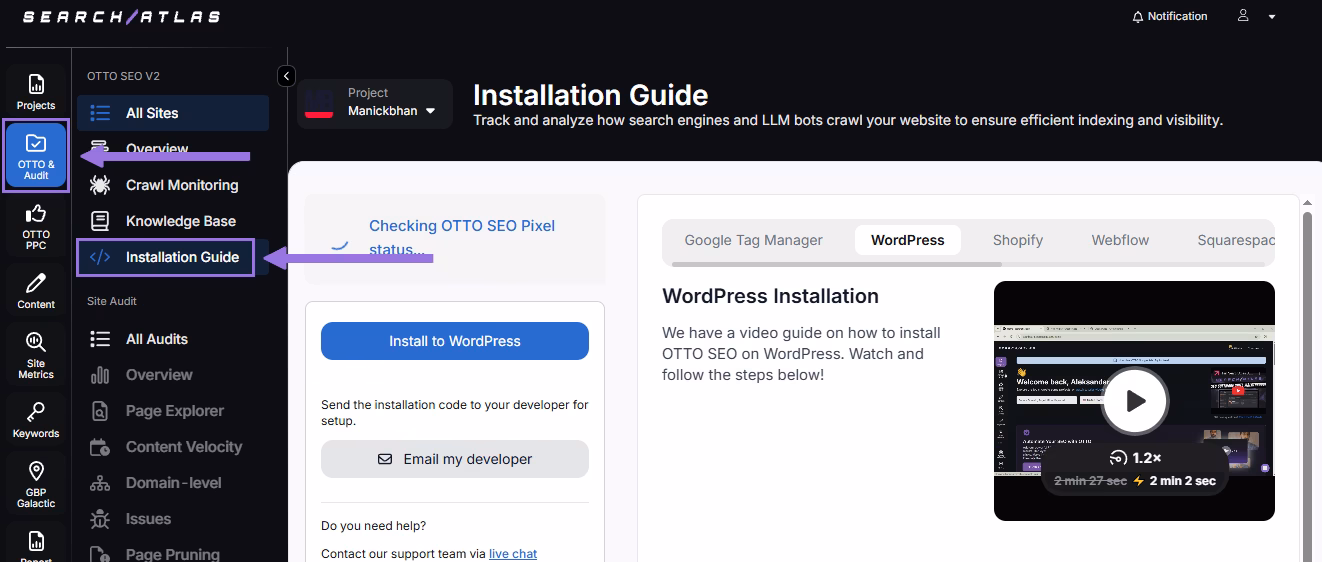Collapse the sidebar with the chevron button
Image resolution: width=1322 pixels, height=562 pixels.
pos(286,76)
